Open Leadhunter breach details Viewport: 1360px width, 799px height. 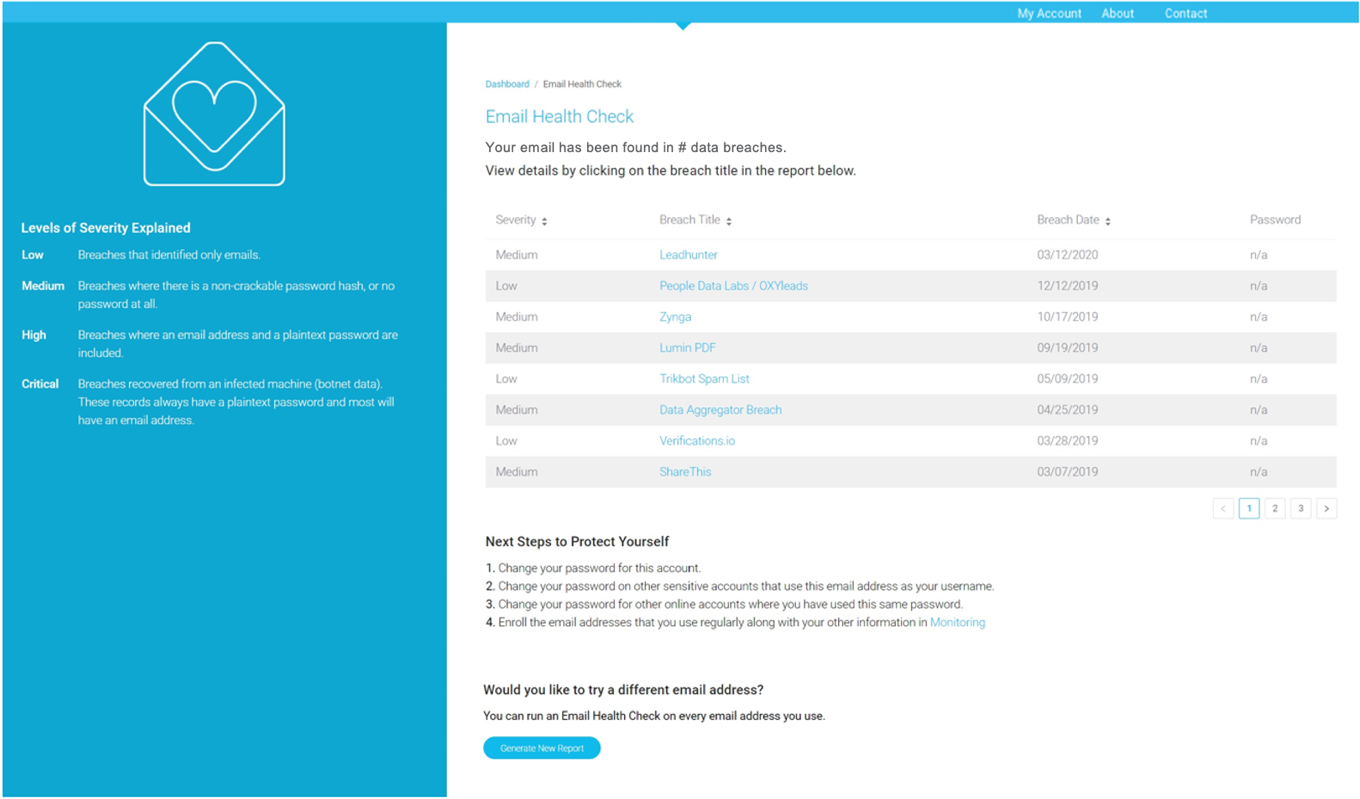(688, 255)
